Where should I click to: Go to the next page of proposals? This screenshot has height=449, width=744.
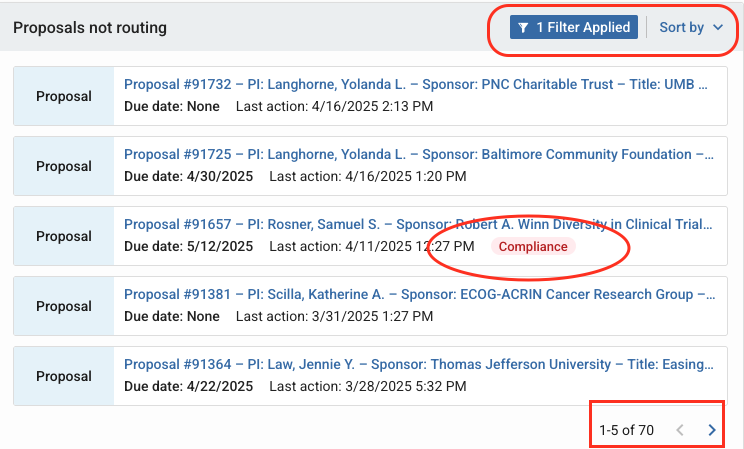pos(712,430)
